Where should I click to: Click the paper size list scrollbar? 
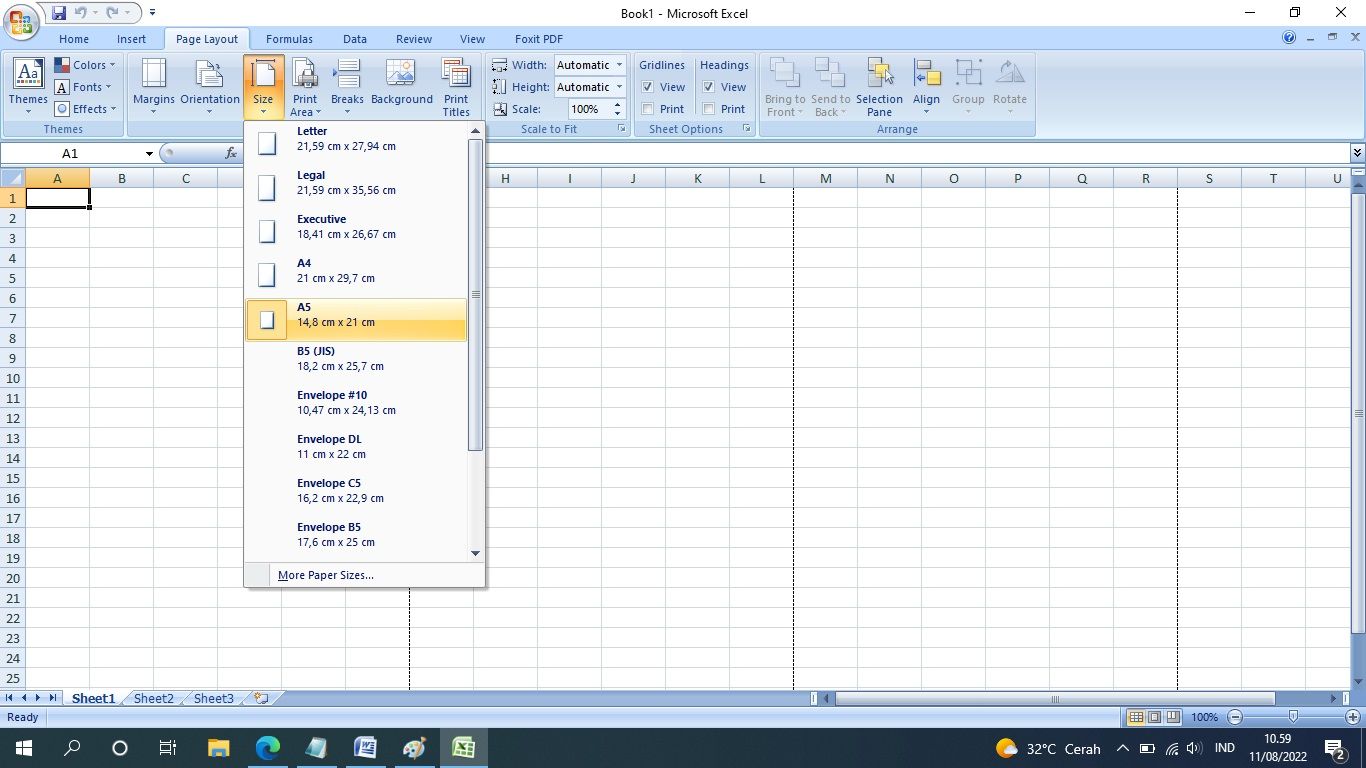point(475,295)
